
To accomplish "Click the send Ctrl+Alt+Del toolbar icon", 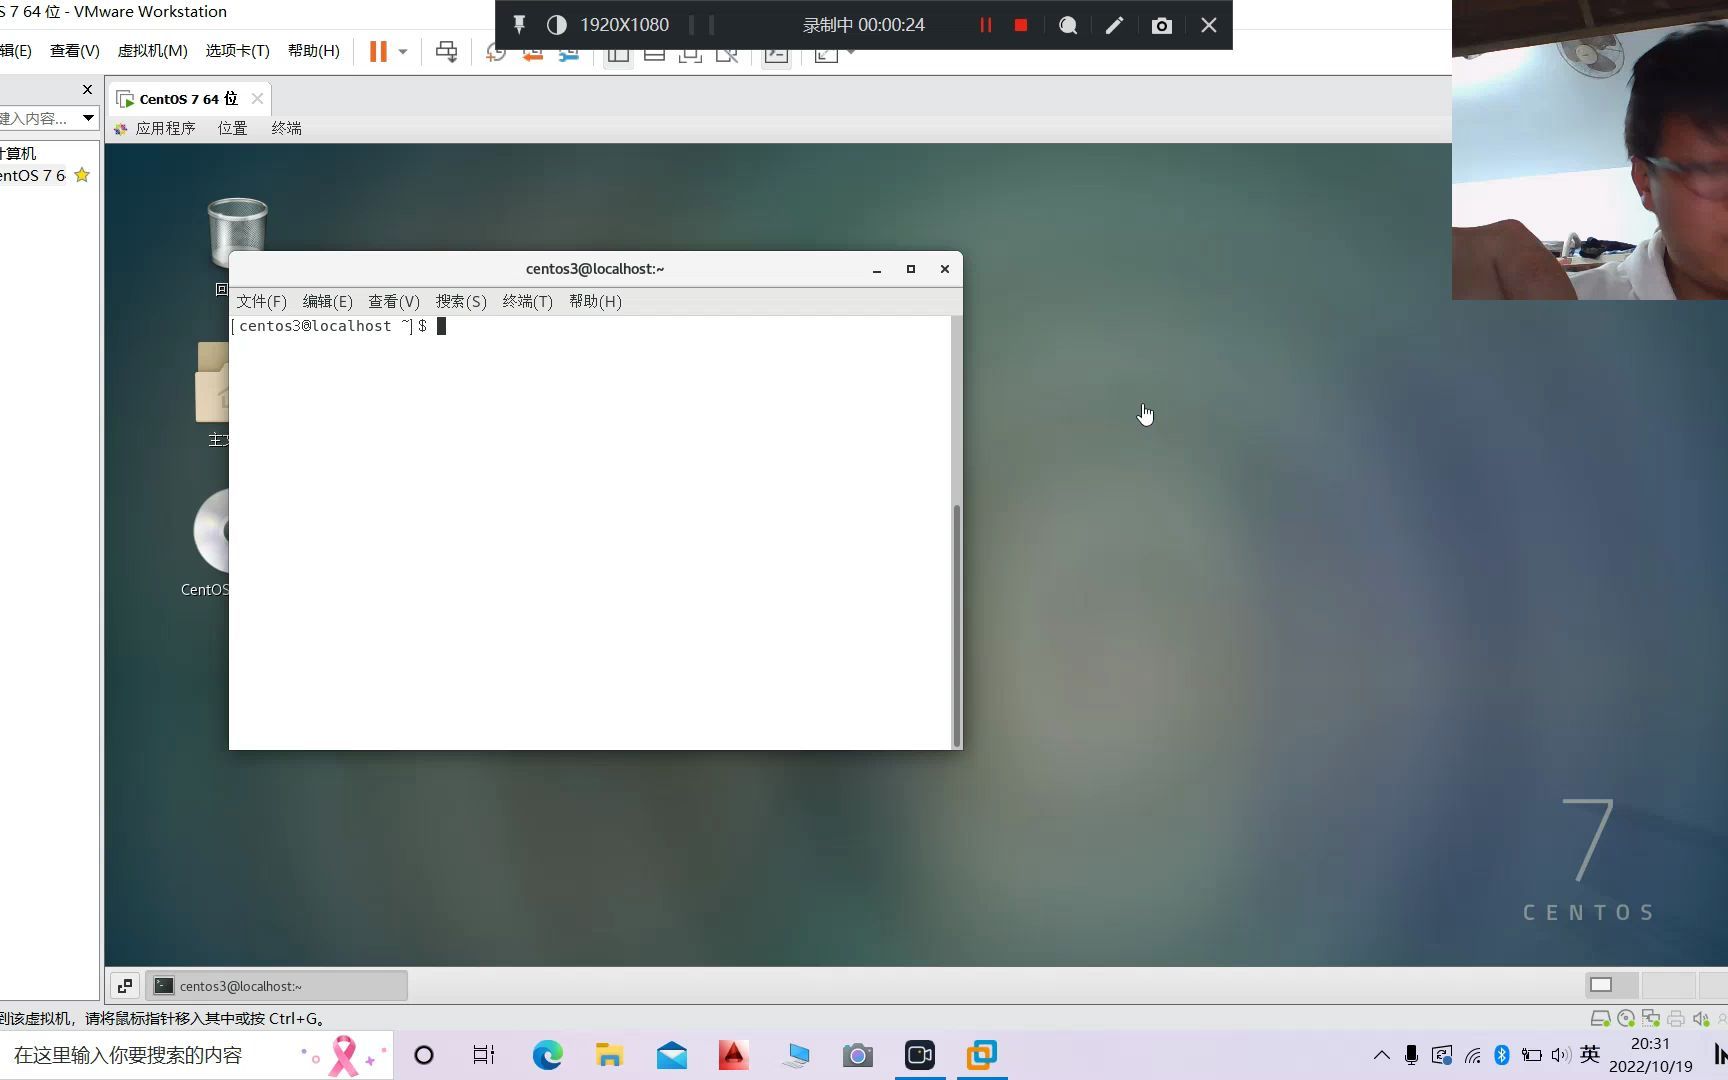I will click(446, 52).
